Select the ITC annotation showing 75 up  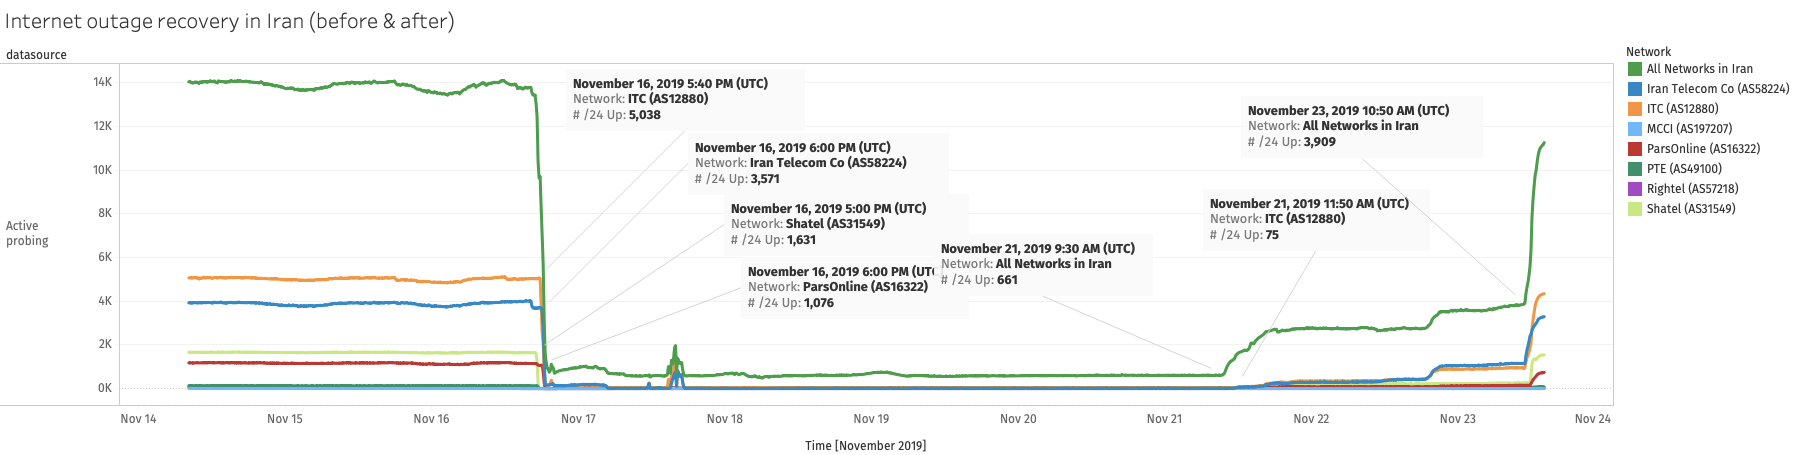click(x=1308, y=219)
